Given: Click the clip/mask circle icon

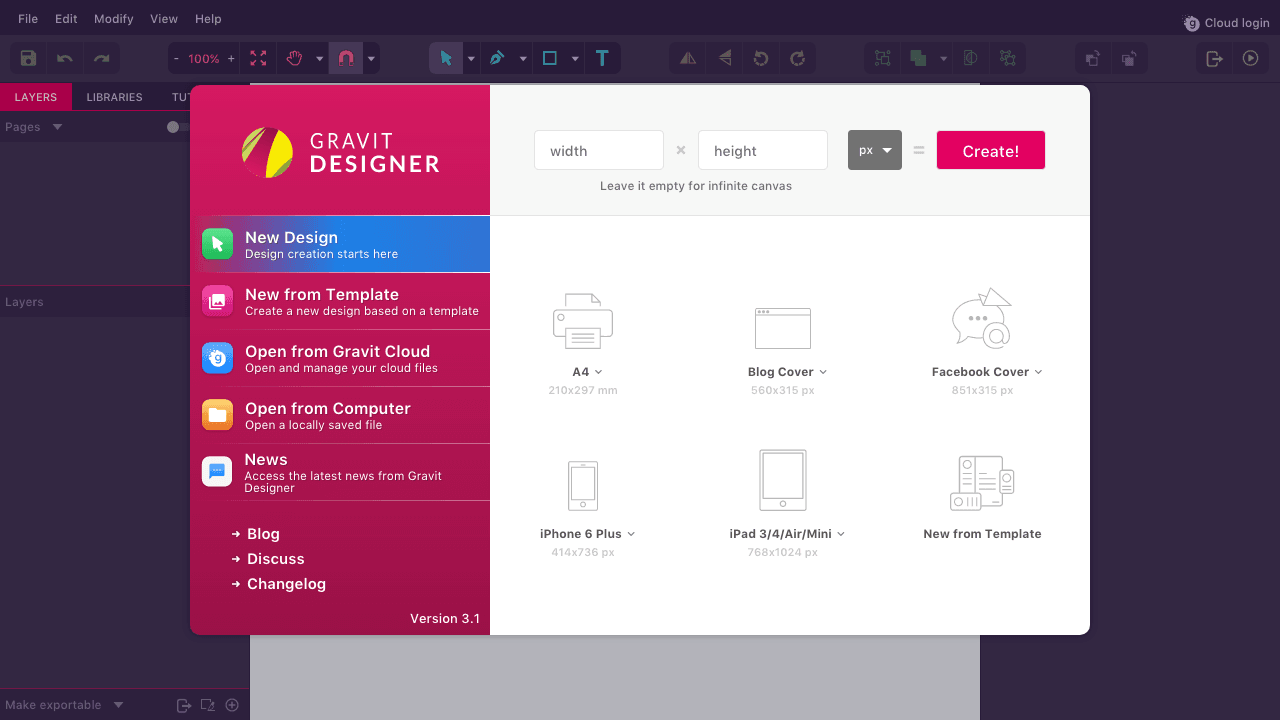Looking at the screenshot, I should [970, 59].
